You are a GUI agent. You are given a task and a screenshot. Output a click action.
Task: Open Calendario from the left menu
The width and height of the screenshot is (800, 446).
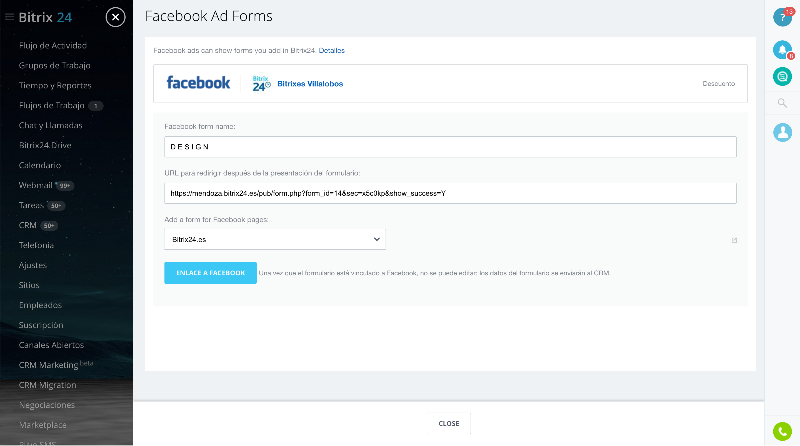tap(40, 165)
